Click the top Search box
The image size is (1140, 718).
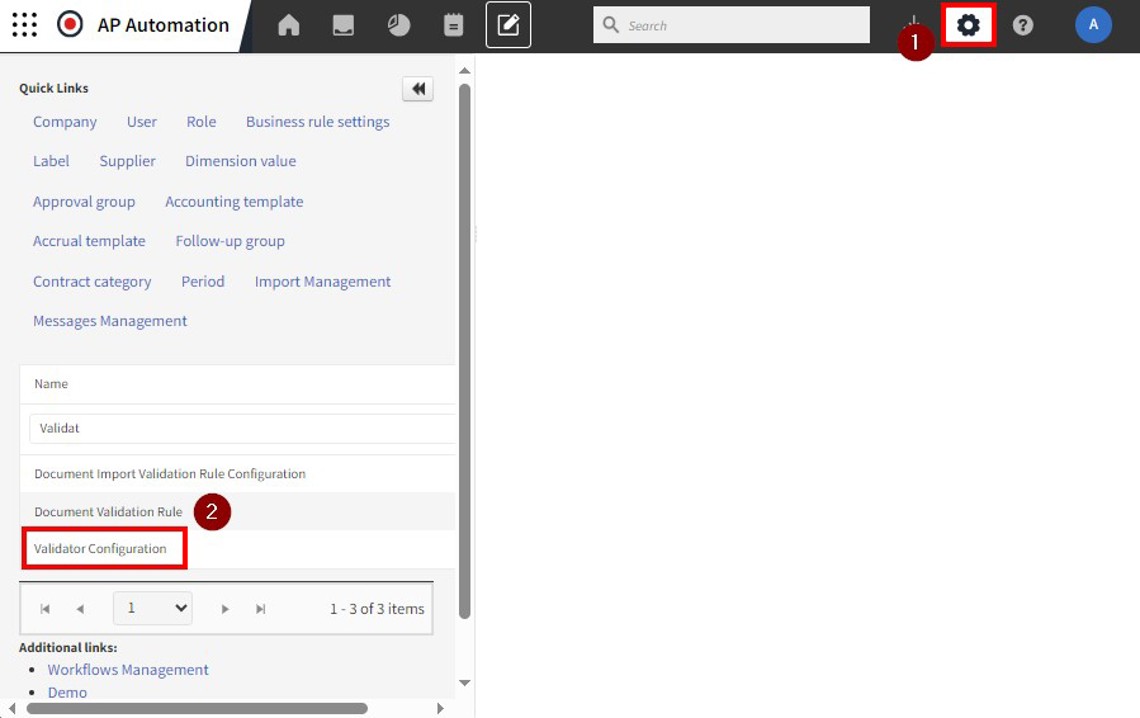740,26
